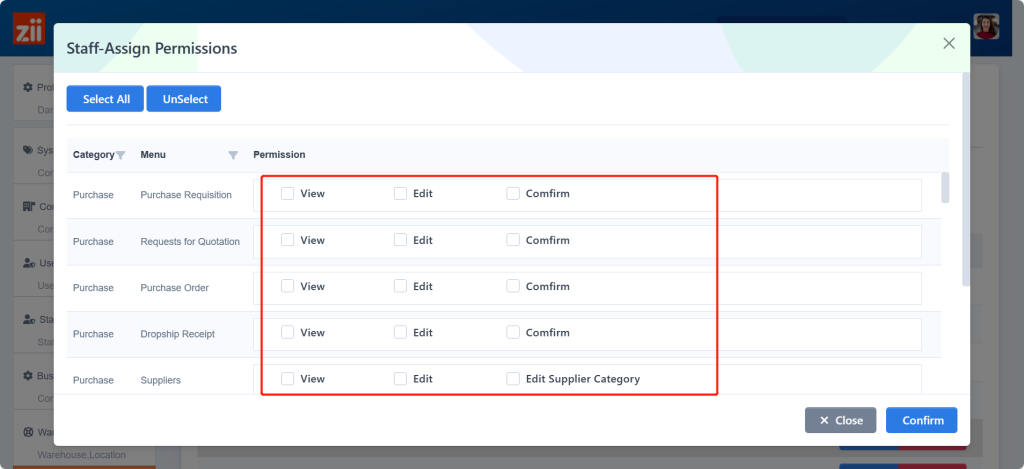Click the Permission column header

tap(279, 155)
